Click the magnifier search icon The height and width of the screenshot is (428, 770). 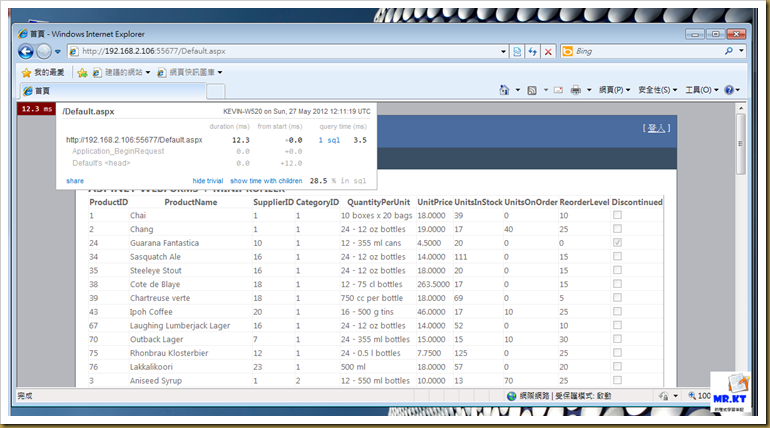click(x=729, y=51)
